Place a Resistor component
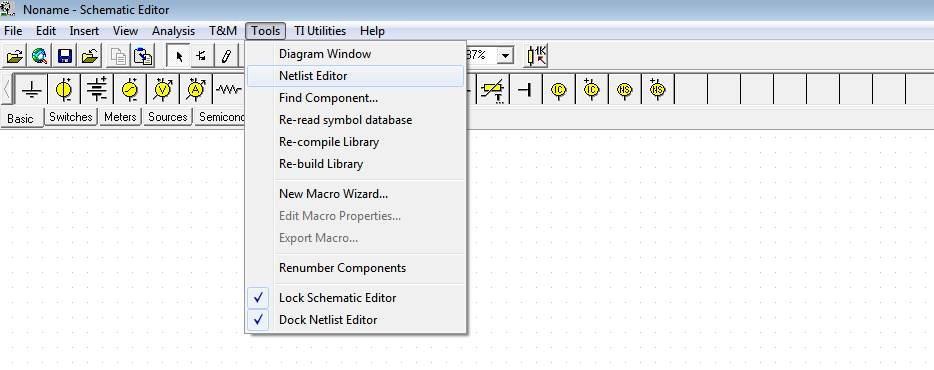 point(228,89)
